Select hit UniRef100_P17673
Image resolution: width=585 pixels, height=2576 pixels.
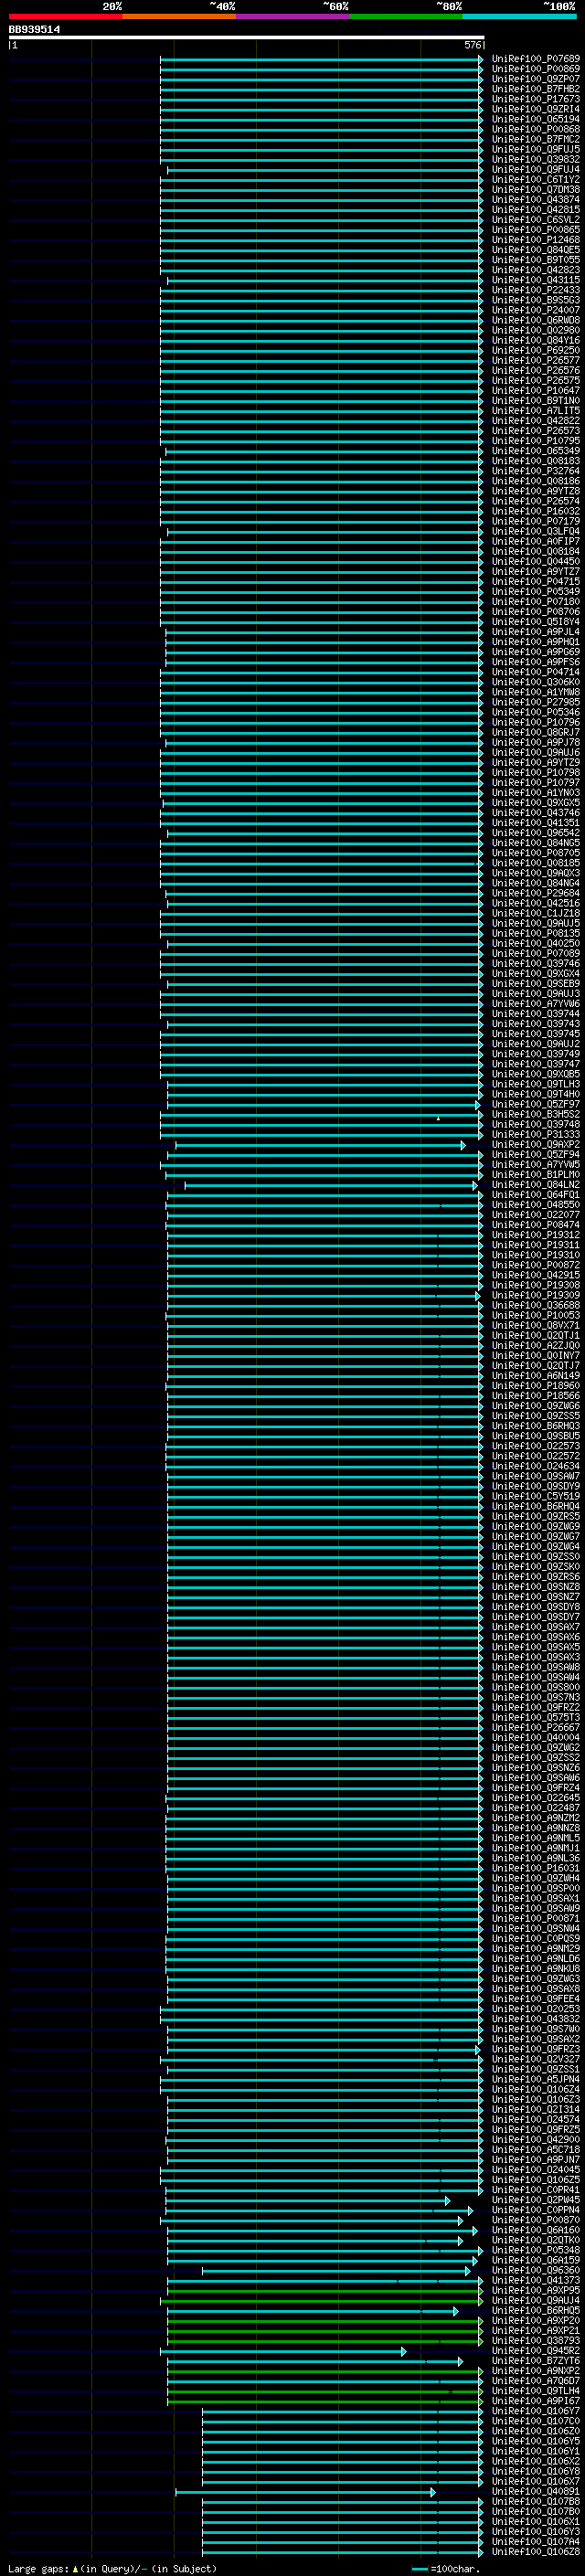click(x=536, y=99)
